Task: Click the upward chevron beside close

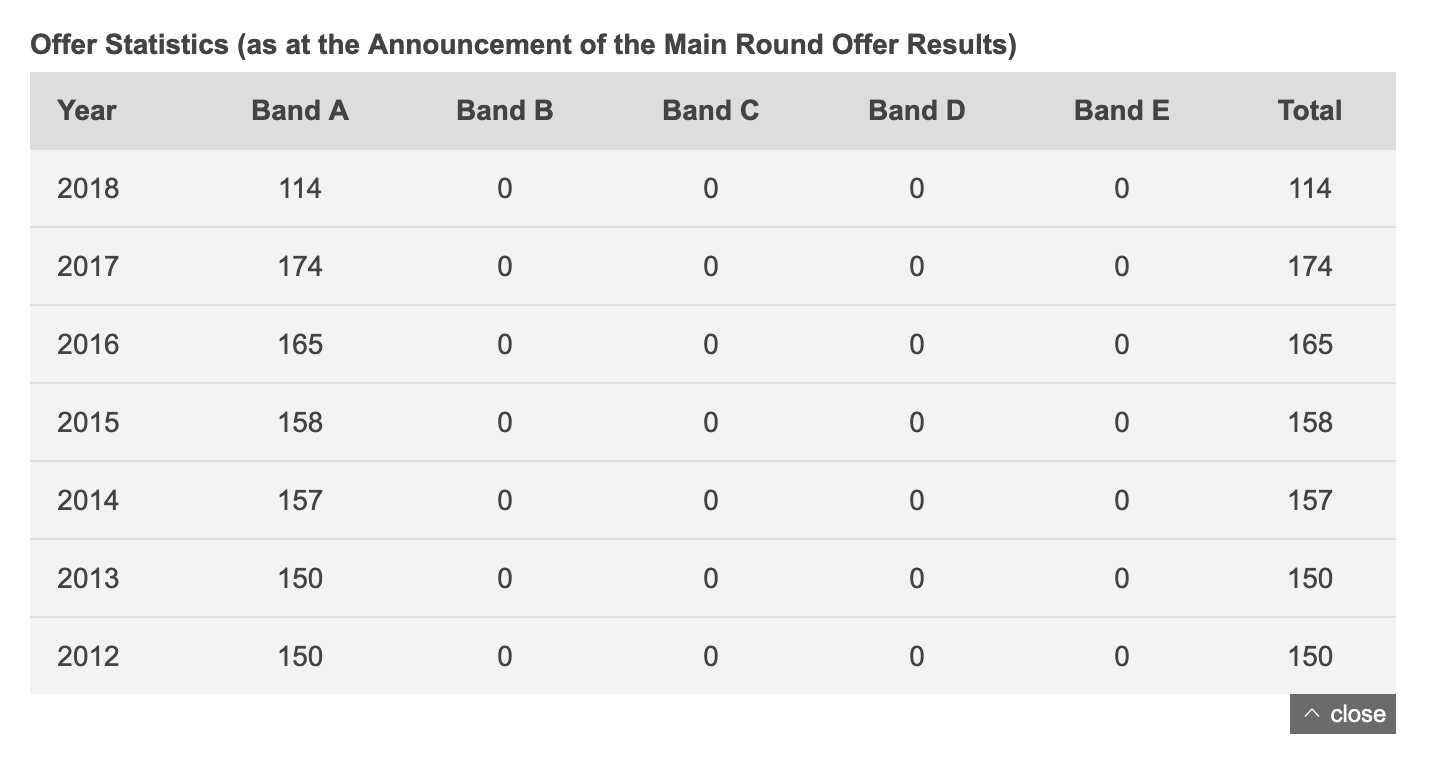Action: click(1313, 714)
